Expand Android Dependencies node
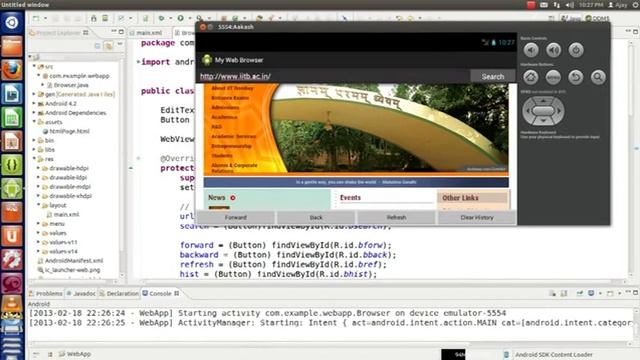Screen dimensions: 640x360 34,113
